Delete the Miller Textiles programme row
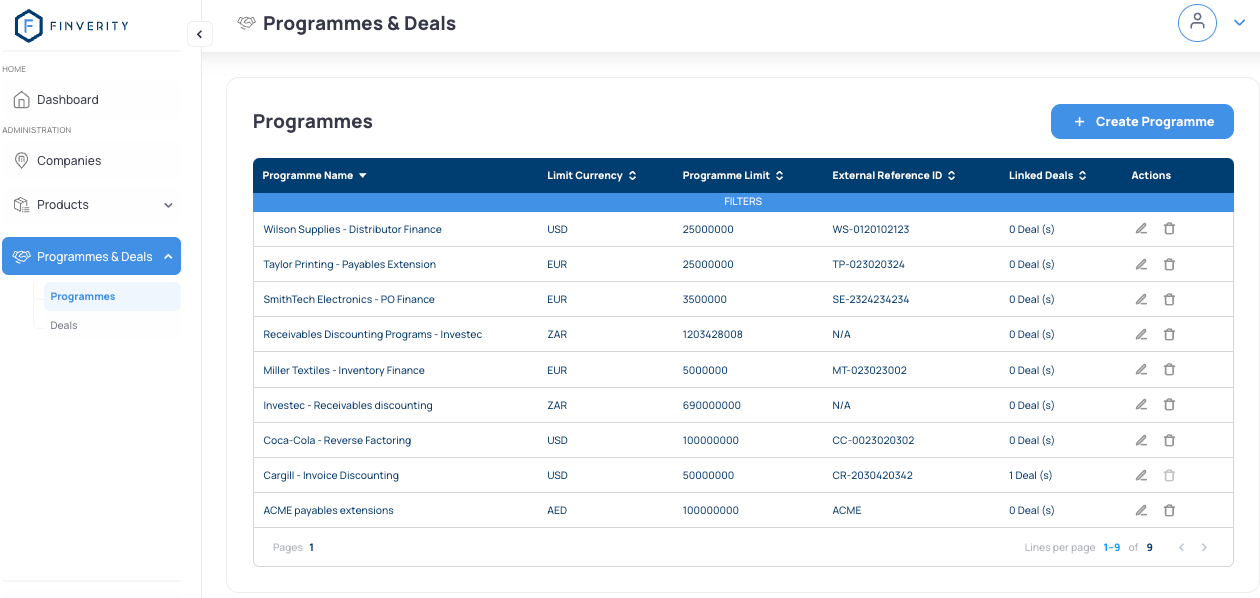The height and width of the screenshot is (598, 1260). coord(1169,370)
